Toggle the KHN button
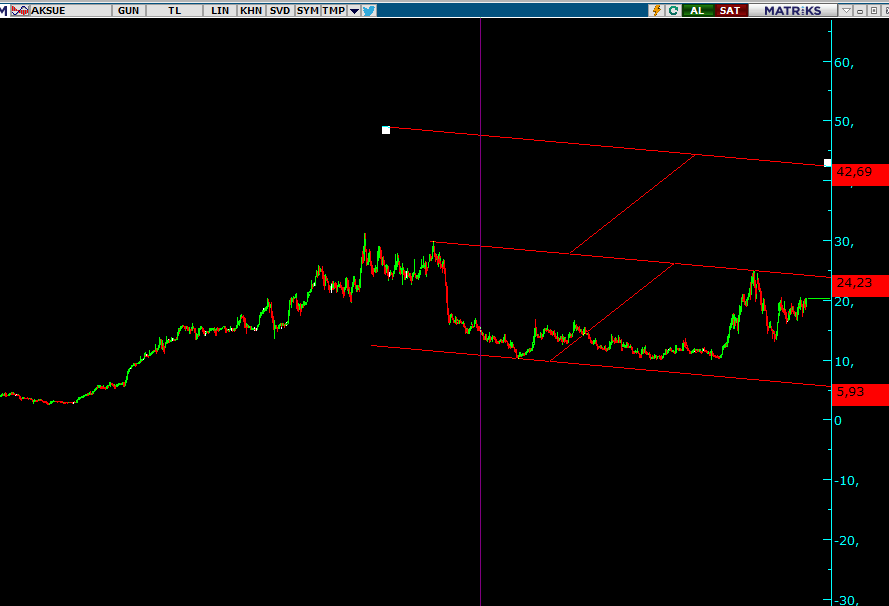Screen dimensions: 889x606 251,10
